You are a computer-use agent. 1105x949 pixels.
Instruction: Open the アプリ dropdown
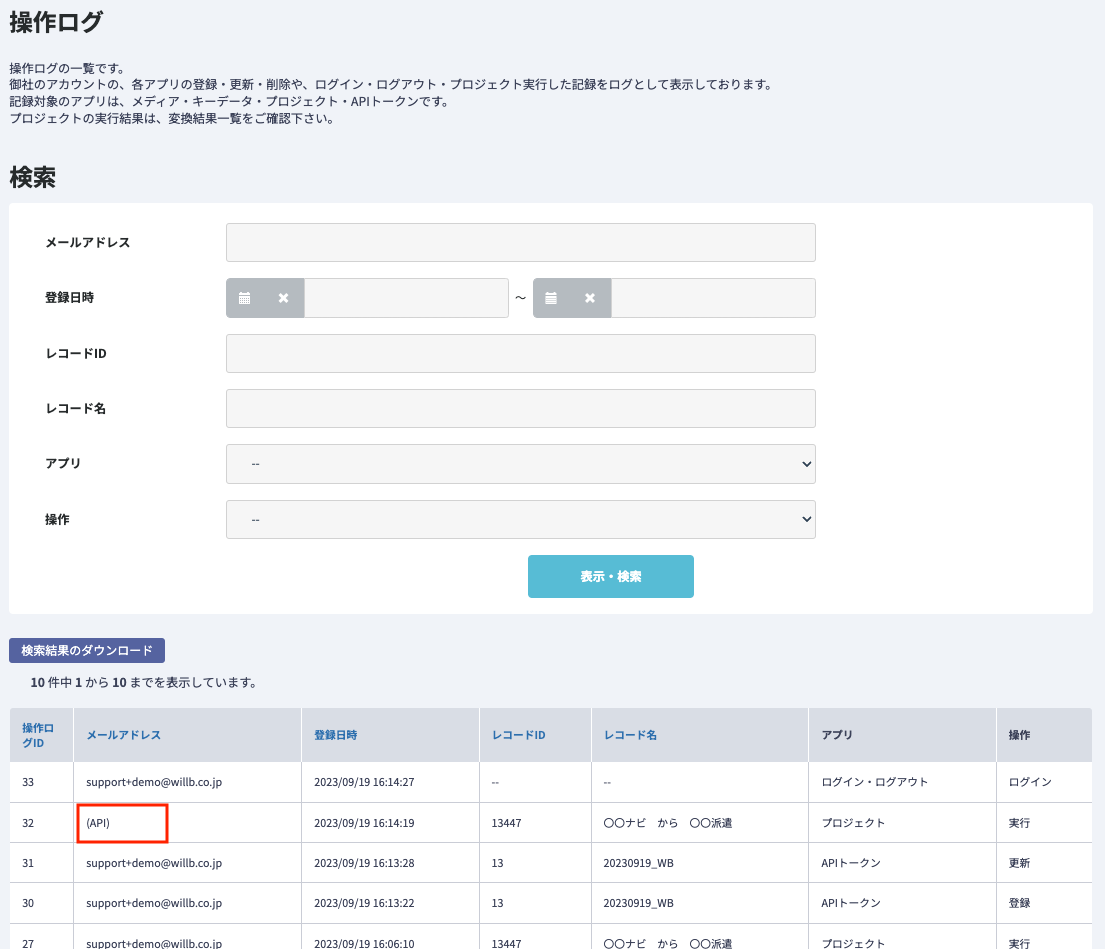click(x=521, y=464)
